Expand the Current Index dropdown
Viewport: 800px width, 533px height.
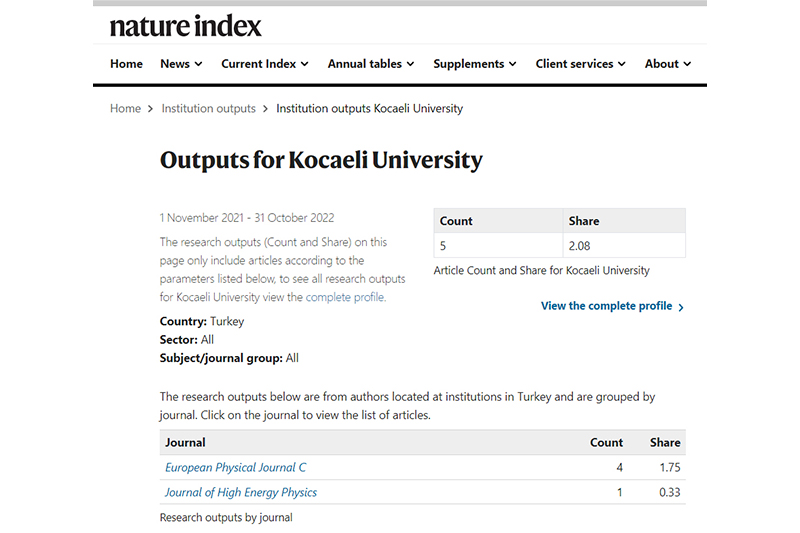click(265, 64)
